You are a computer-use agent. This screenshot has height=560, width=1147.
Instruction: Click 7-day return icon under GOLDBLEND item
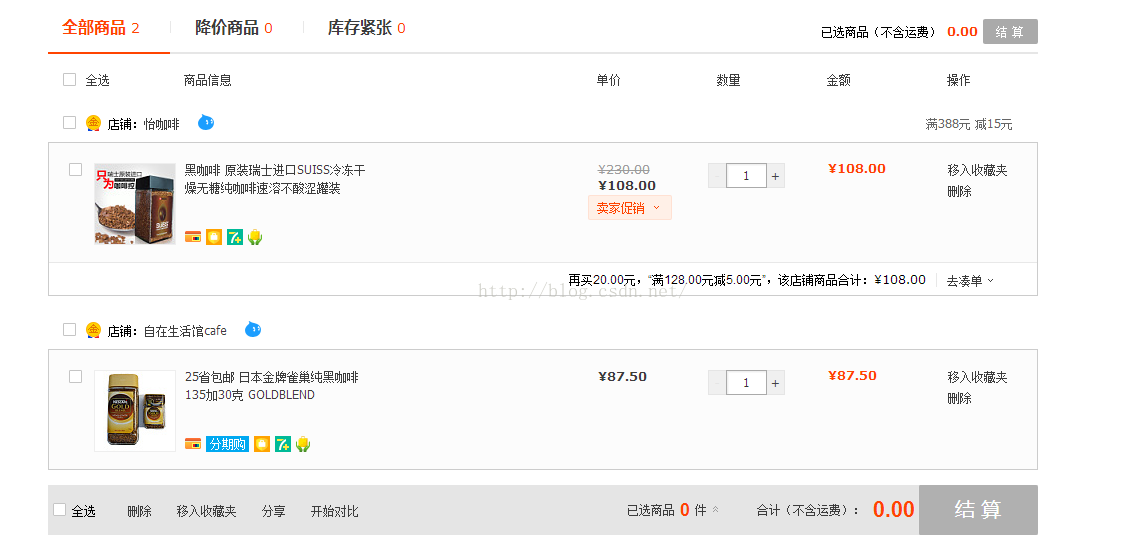(283, 444)
